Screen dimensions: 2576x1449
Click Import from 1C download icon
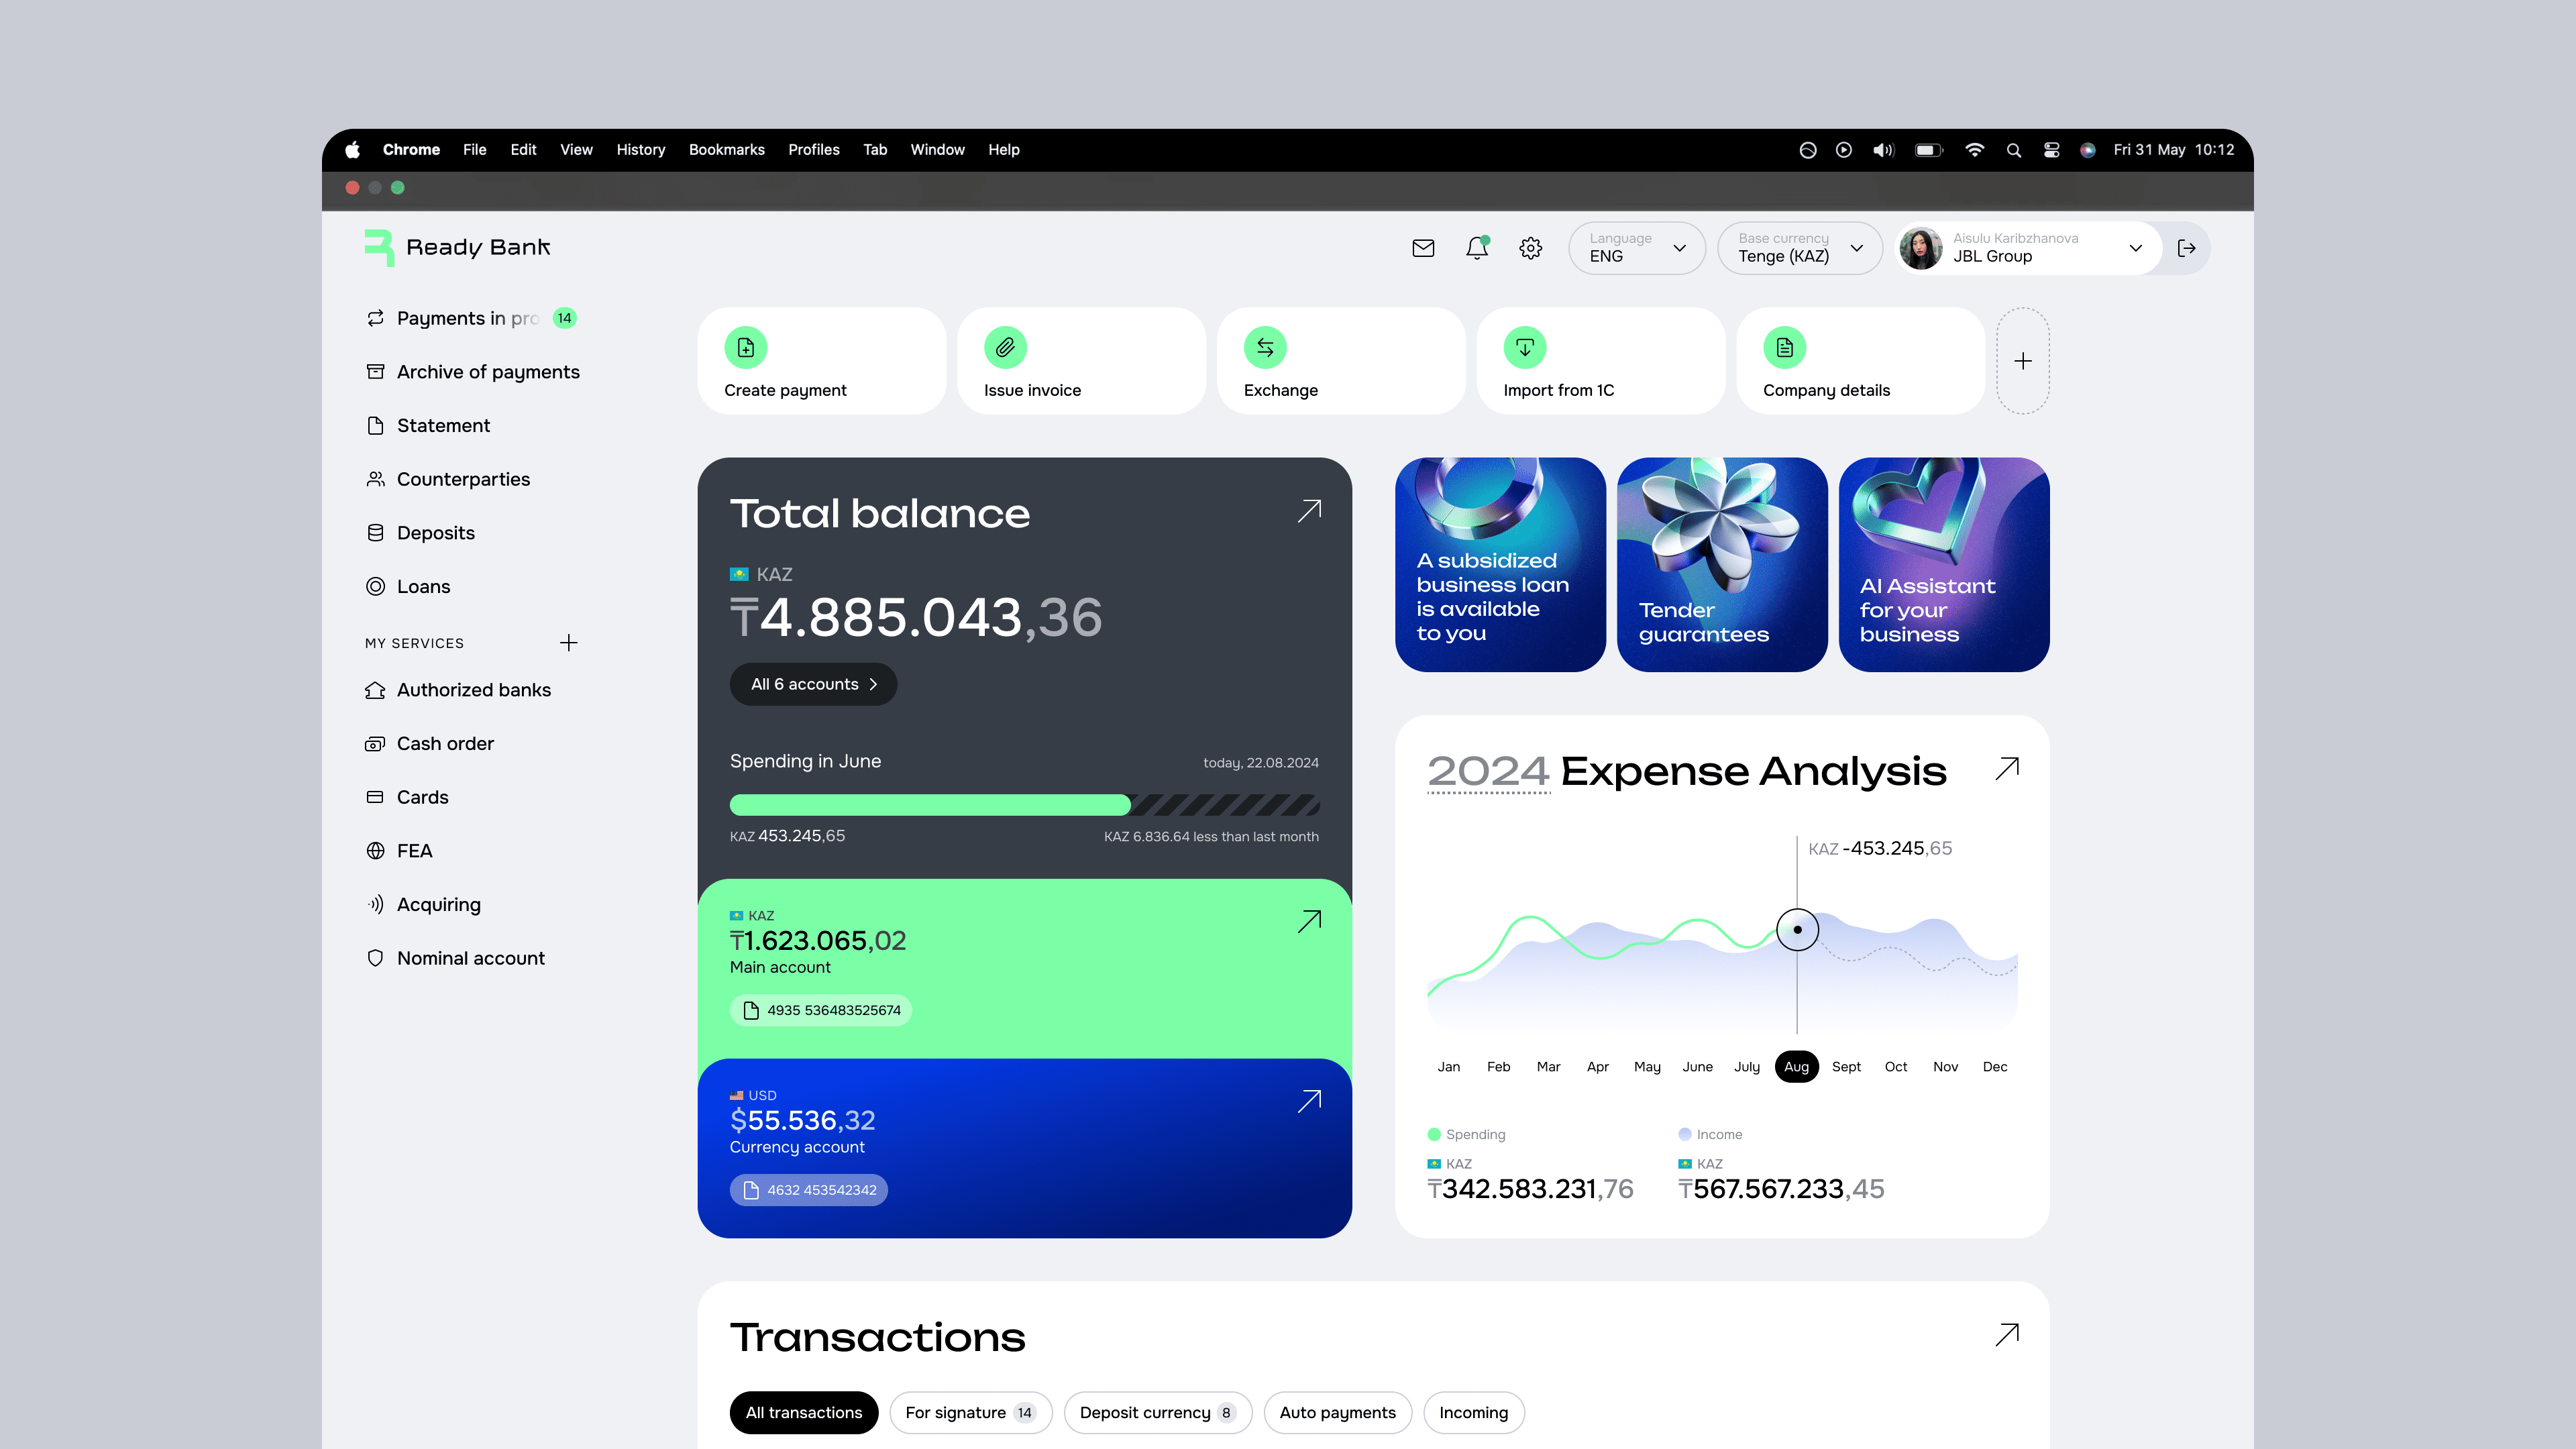coord(1524,348)
